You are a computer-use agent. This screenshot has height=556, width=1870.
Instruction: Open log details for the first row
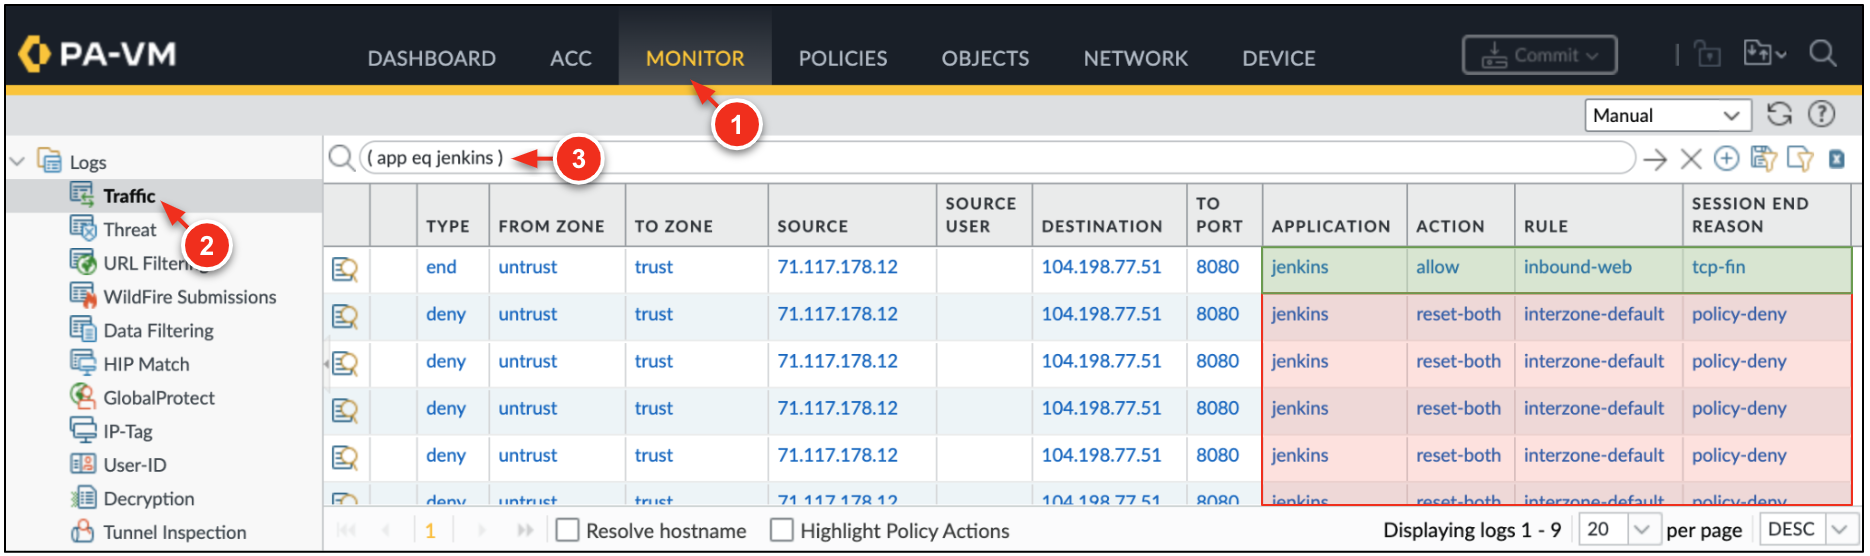(x=345, y=269)
